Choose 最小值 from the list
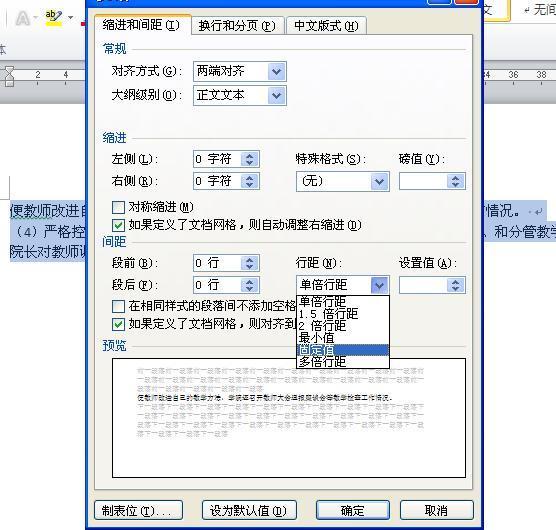556x530 pixels. 343,338
